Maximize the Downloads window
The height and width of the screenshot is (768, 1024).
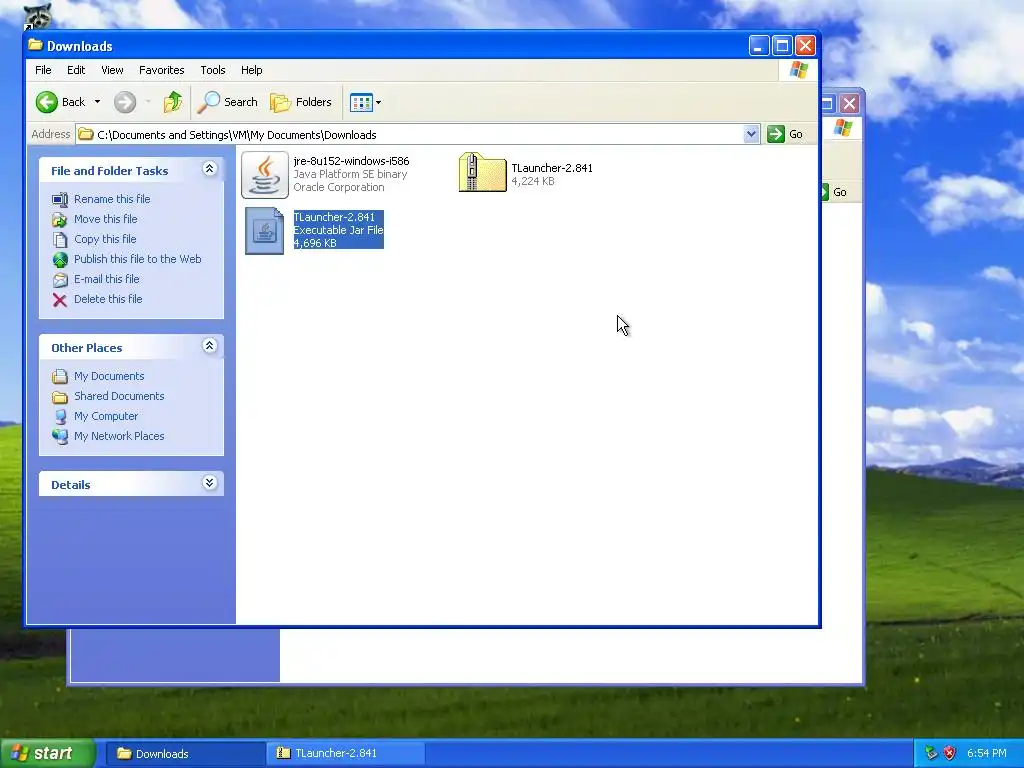point(782,46)
